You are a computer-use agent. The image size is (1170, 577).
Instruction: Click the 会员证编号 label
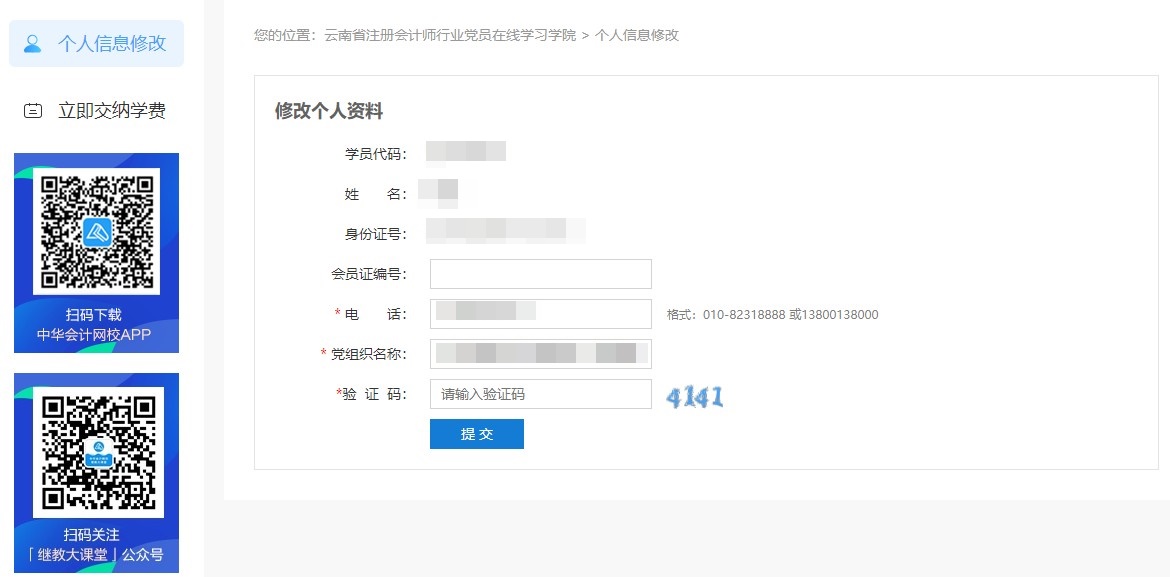click(x=369, y=275)
